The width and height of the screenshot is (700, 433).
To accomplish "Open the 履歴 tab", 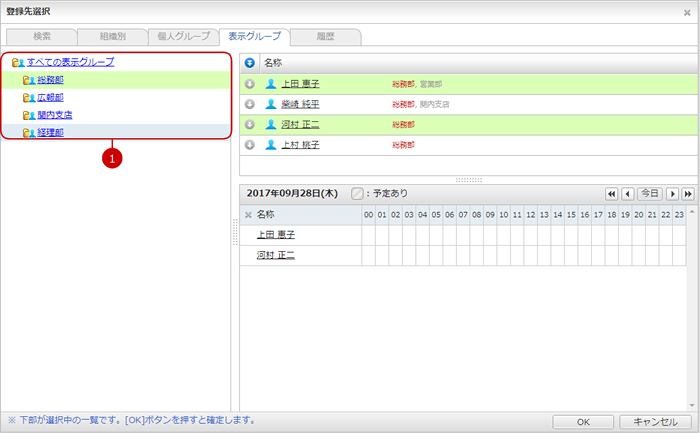I will tap(326, 37).
